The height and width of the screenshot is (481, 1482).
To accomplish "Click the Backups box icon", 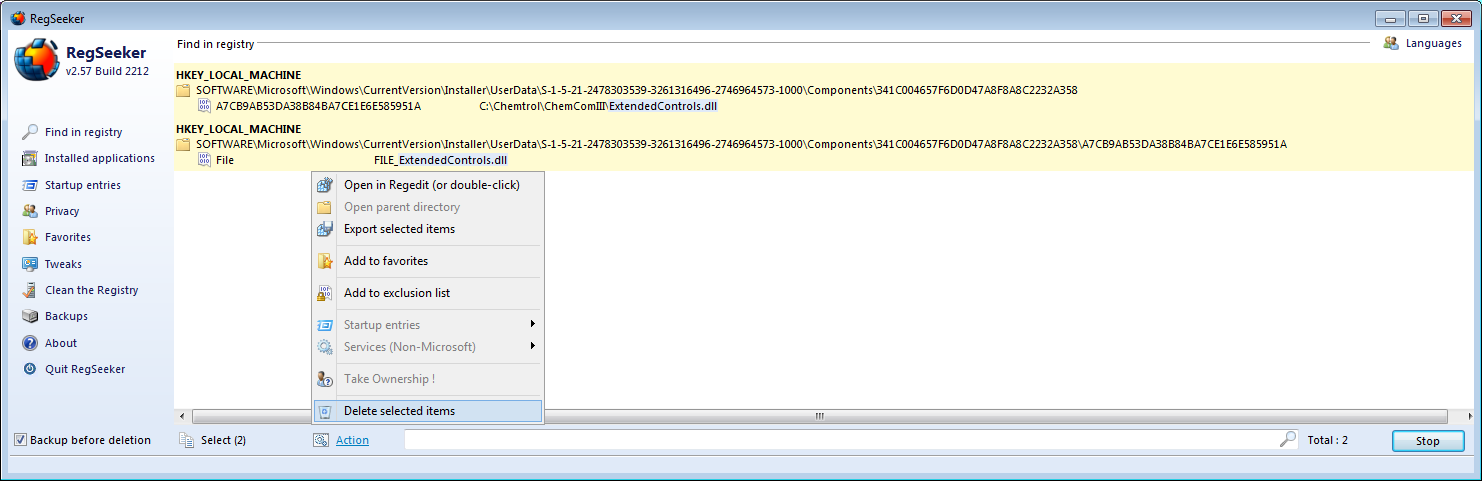I will point(30,316).
